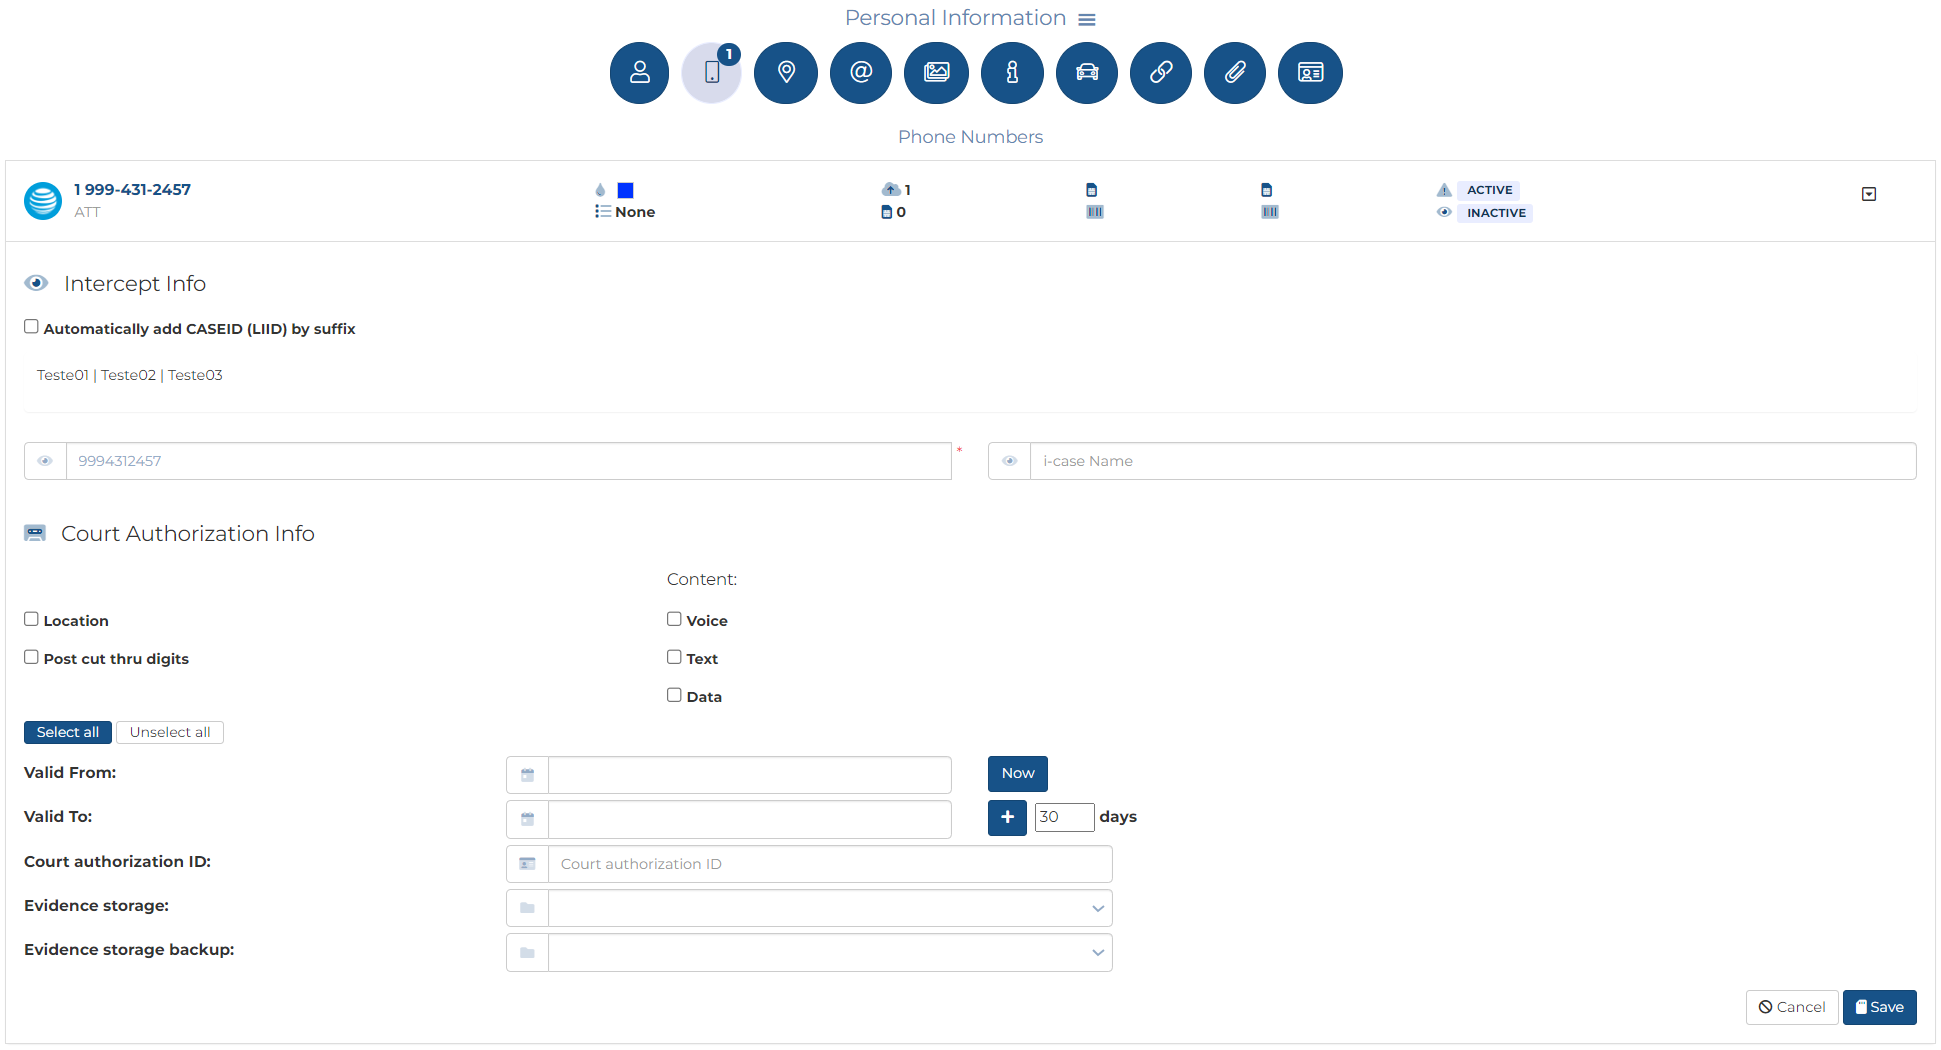Screen dimensions: 1941x1050
Task: Open the chain link icon section
Action: click(x=1161, y=73)
